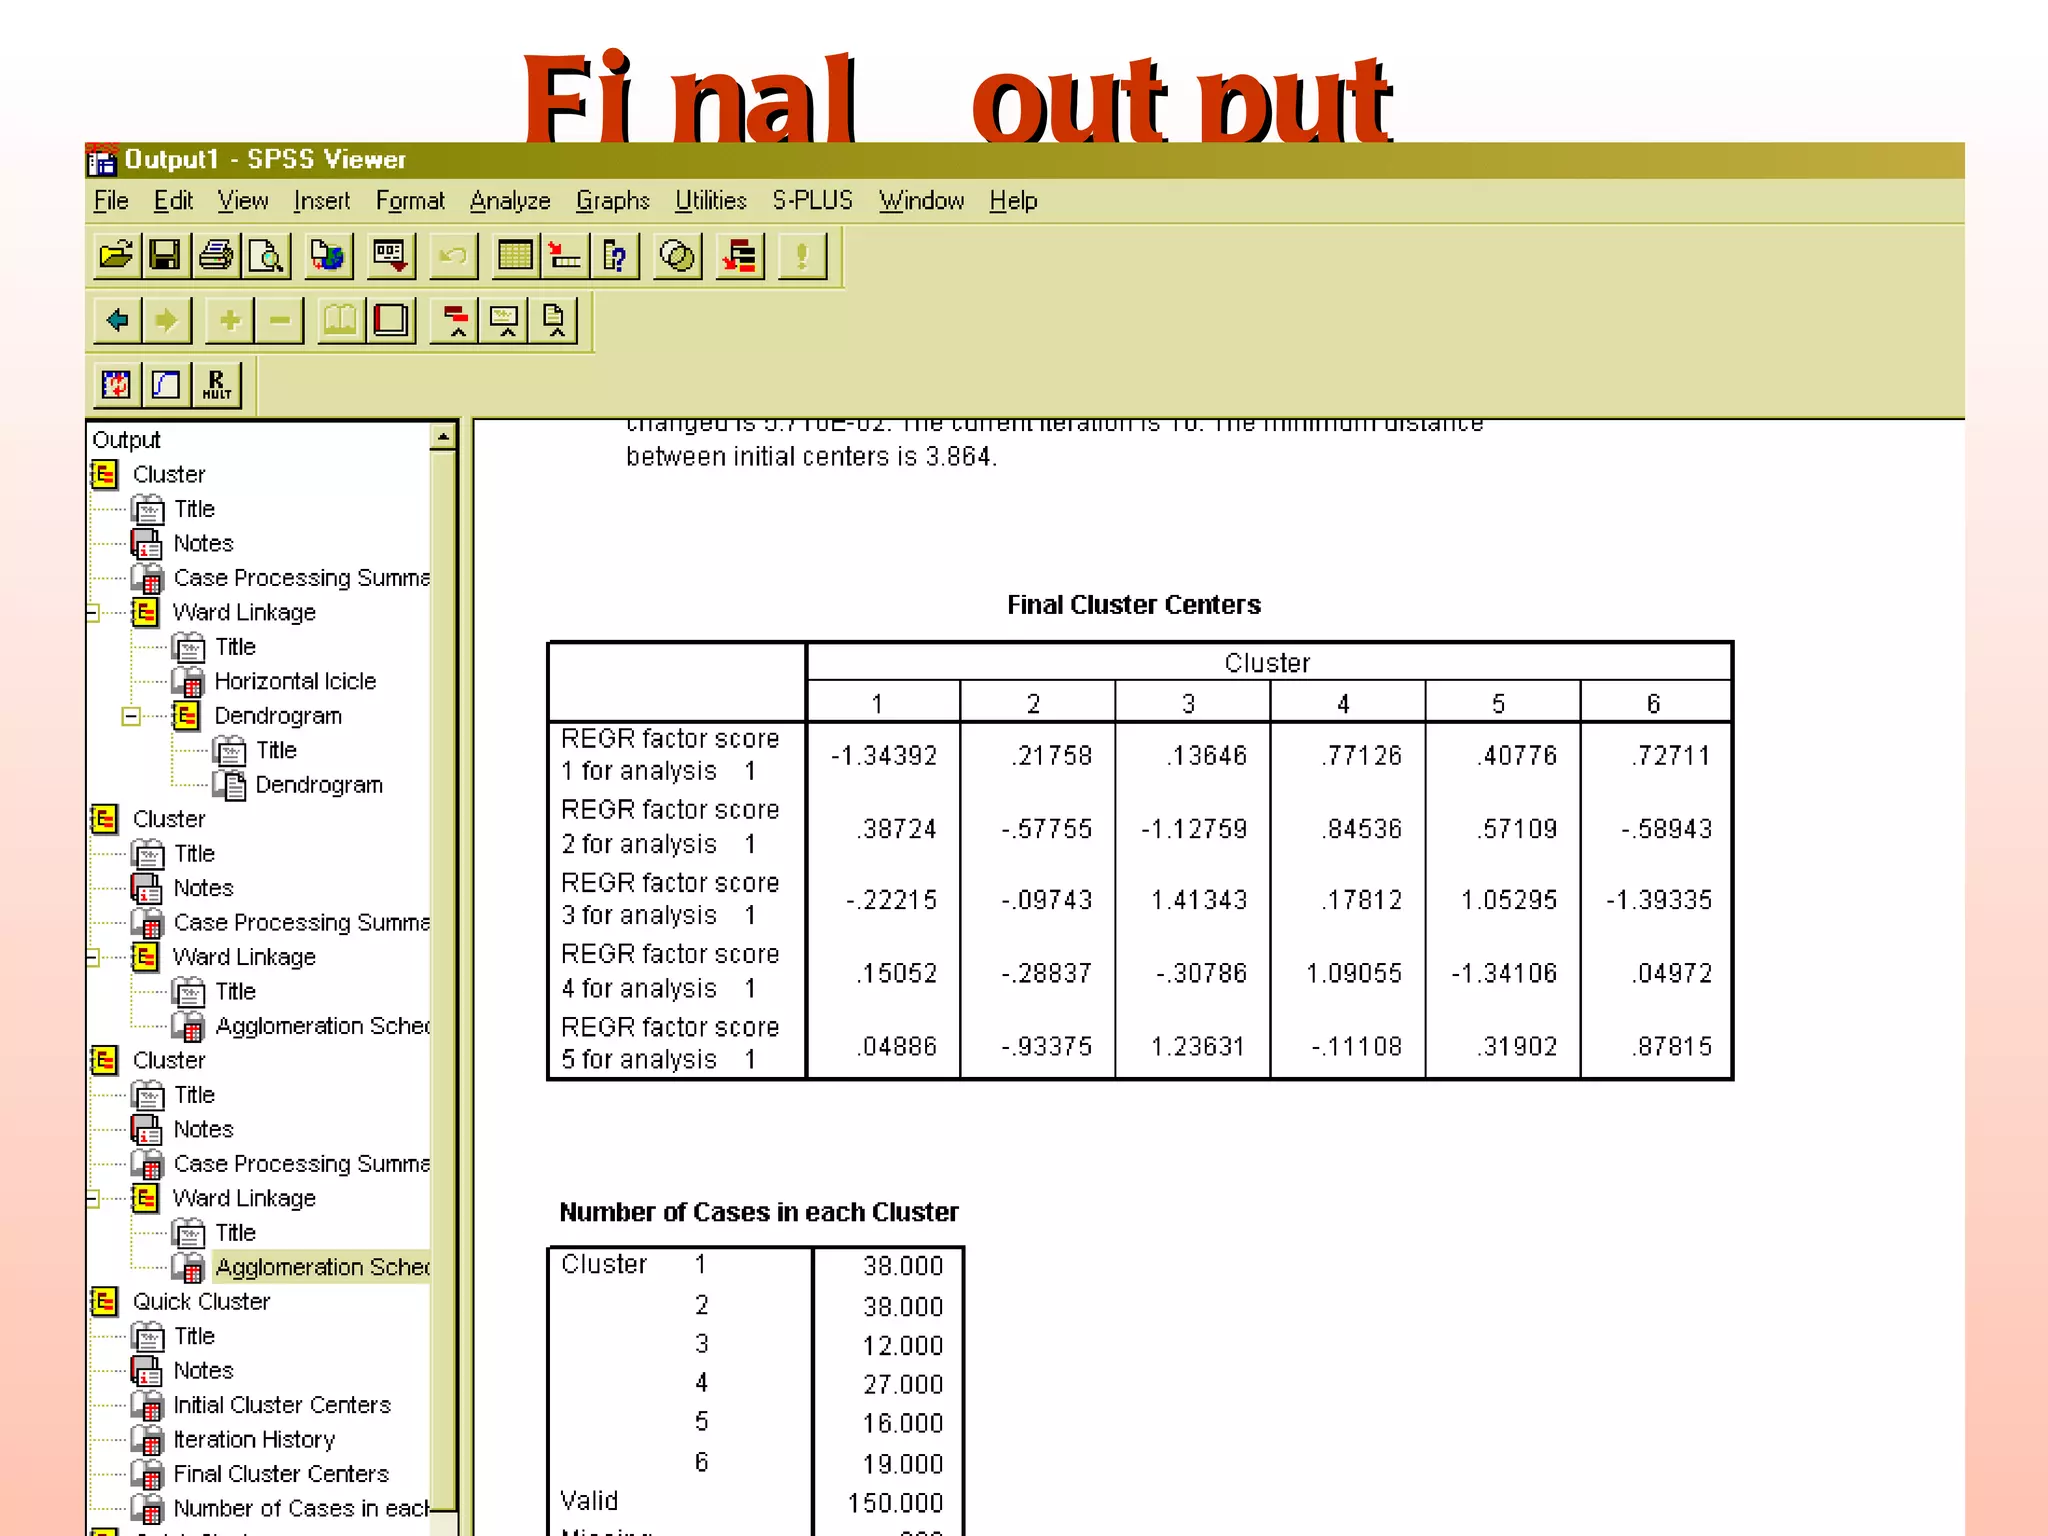
Task: Click the Valid total 150.000 cell
Action: coord(895,1503)
